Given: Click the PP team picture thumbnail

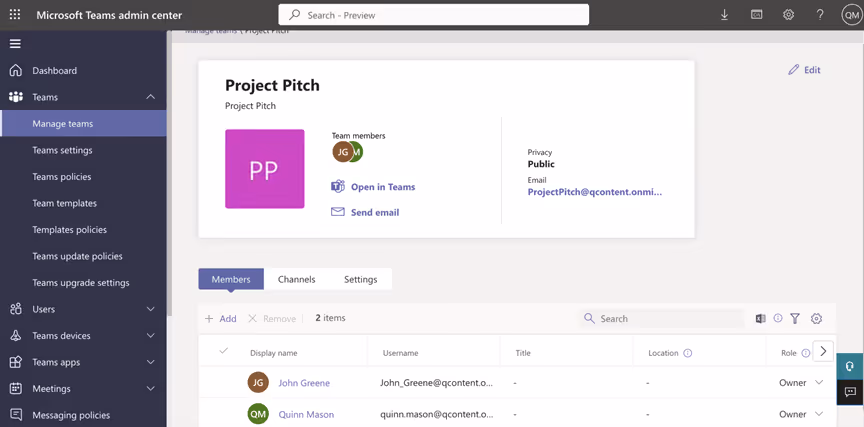Looking at the screenshot, I should [264, 169].
